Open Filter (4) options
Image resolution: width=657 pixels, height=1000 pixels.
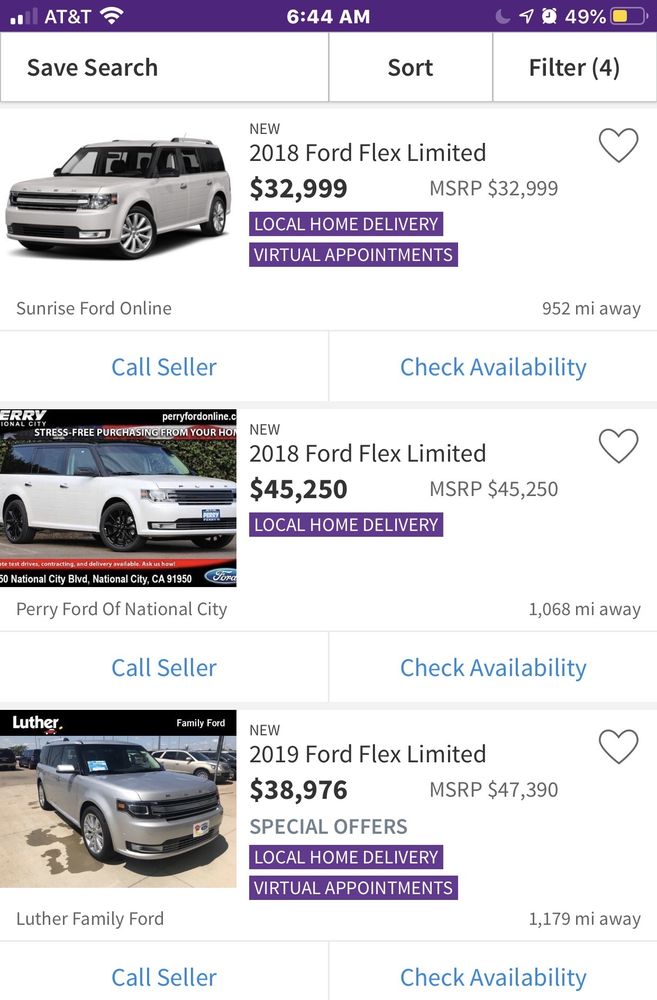coord(574,67)
